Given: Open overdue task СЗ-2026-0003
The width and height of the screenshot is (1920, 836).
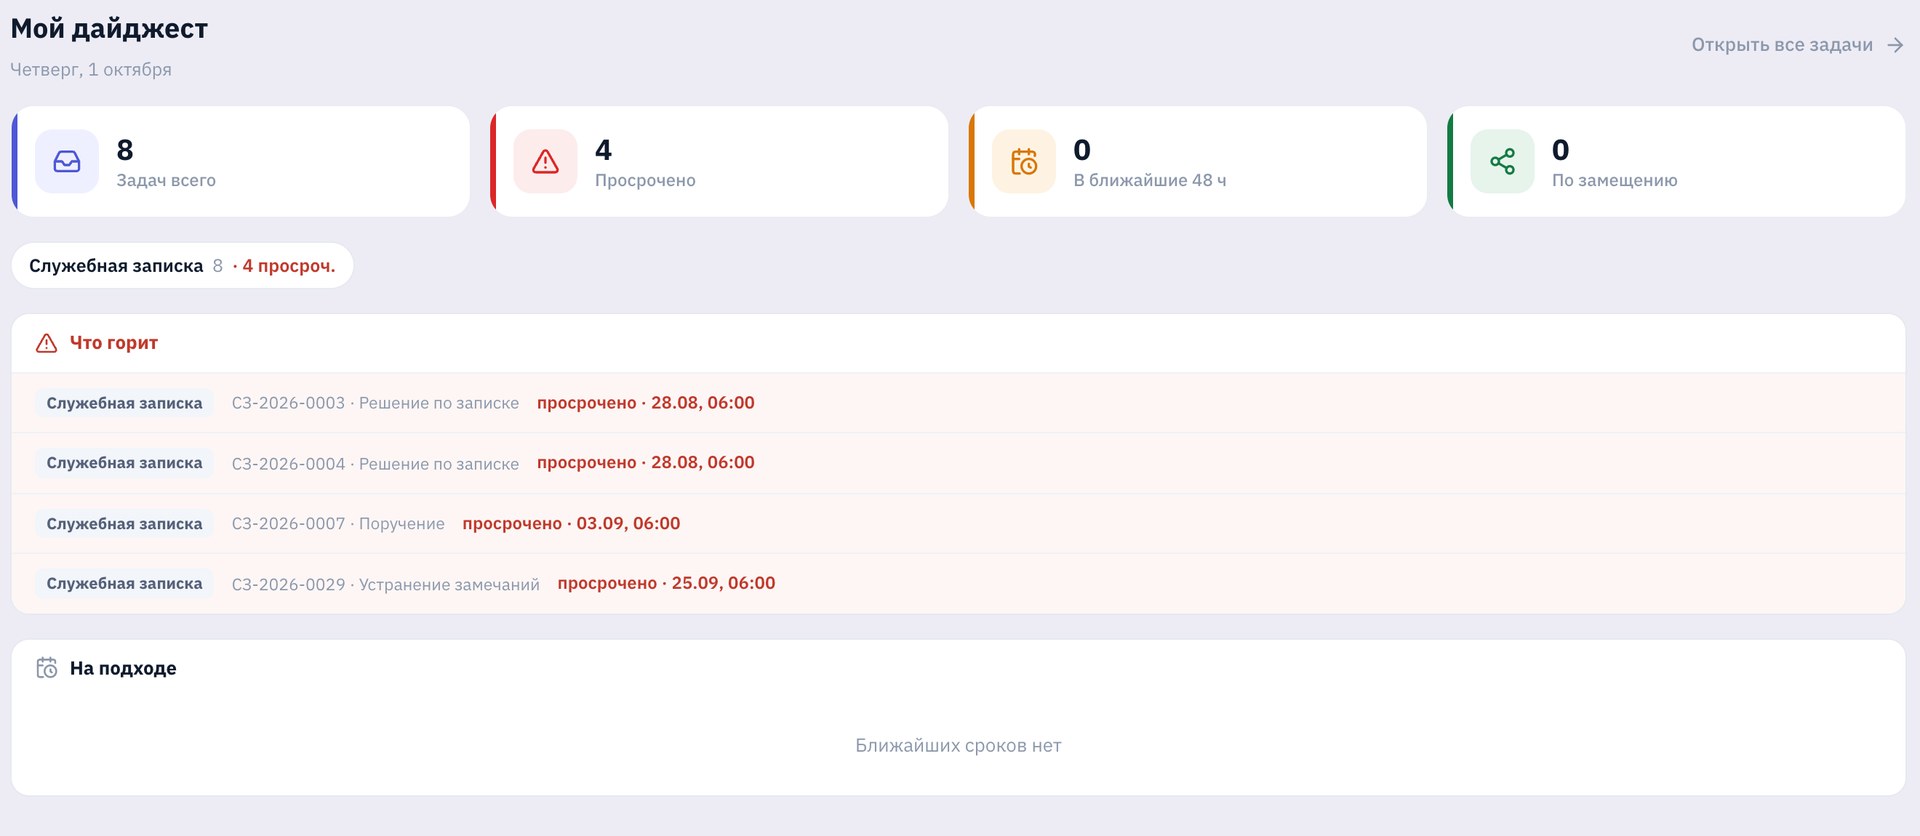Looking at the screenshot, I should pyautogui.click(x=958, y=403).
